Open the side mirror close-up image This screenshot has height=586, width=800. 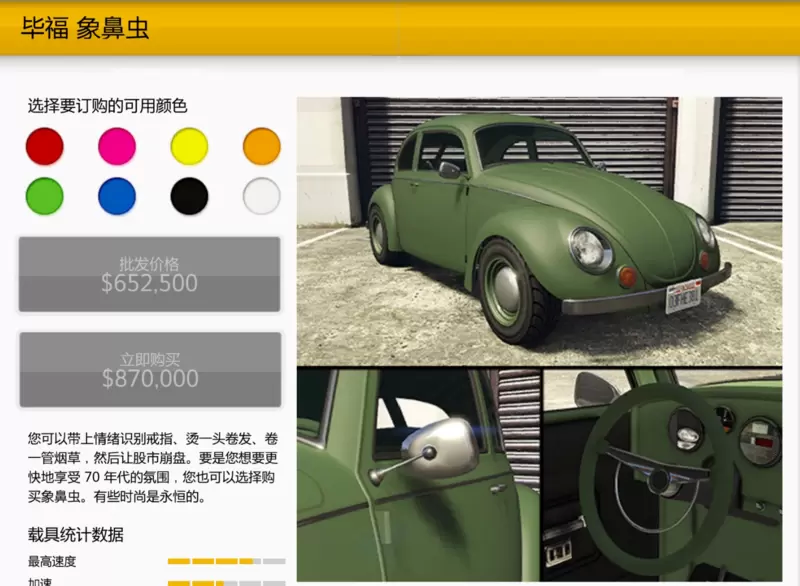point(418,475)
